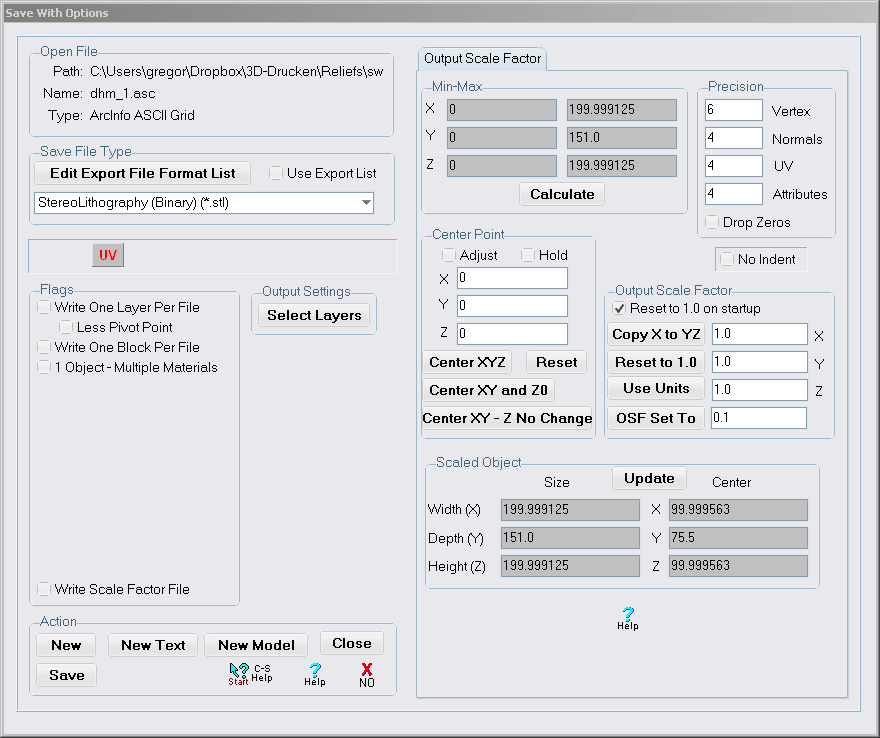
Task: Uncheck Reset to 1.0 on startup
Action: tap(621, 309)
